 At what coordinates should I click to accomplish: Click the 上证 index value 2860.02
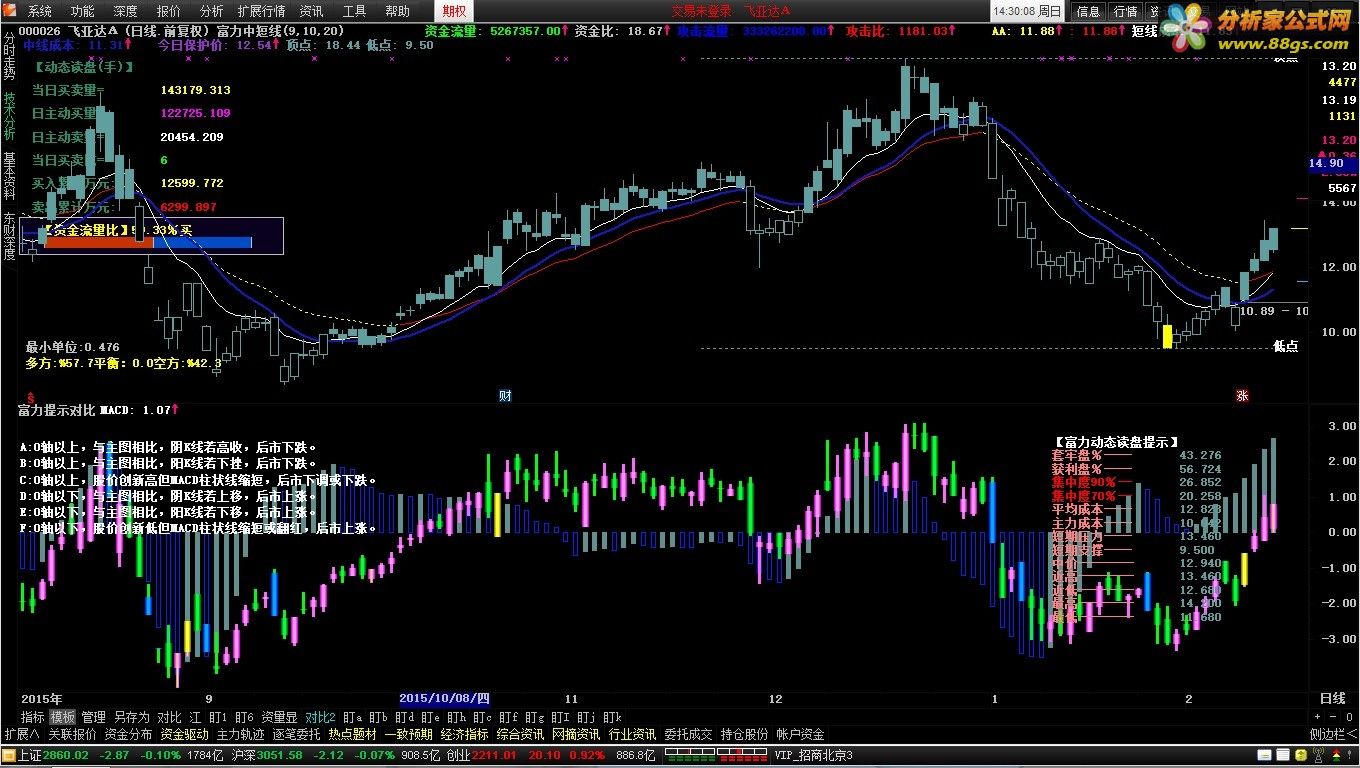pos(66,755)
